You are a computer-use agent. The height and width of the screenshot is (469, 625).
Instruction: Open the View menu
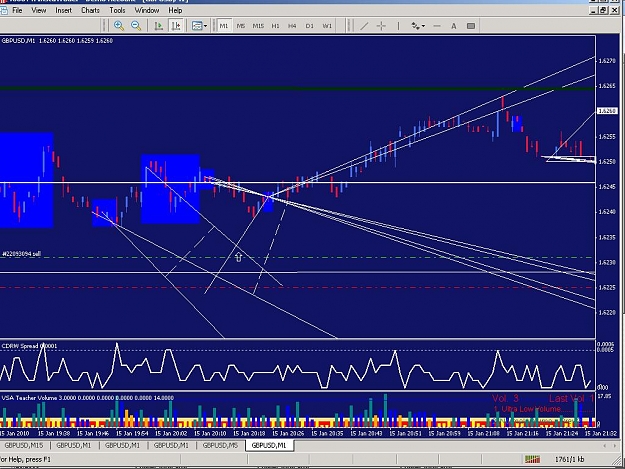click(x=39, y=10)
